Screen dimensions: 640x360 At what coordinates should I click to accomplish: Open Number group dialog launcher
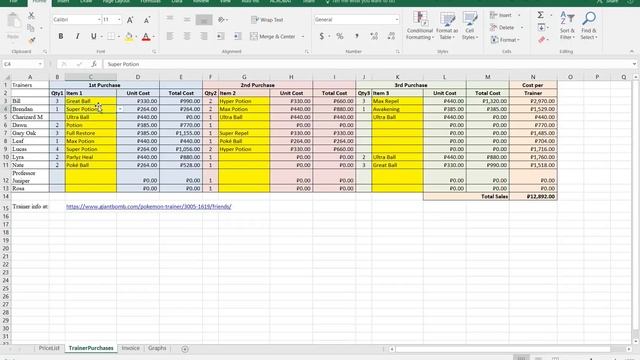pyautogui.click(x=398, y=52)
